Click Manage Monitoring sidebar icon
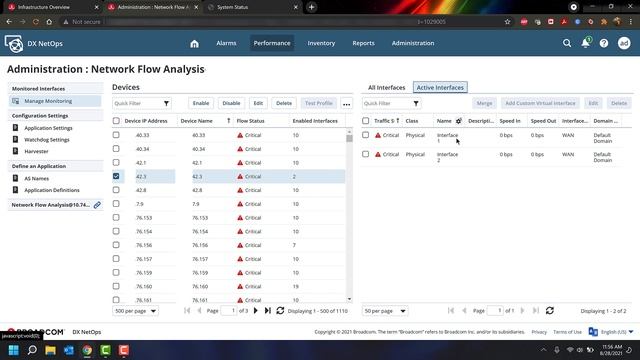The height and width of the screenshot is (360, 640). coord(16,101)
